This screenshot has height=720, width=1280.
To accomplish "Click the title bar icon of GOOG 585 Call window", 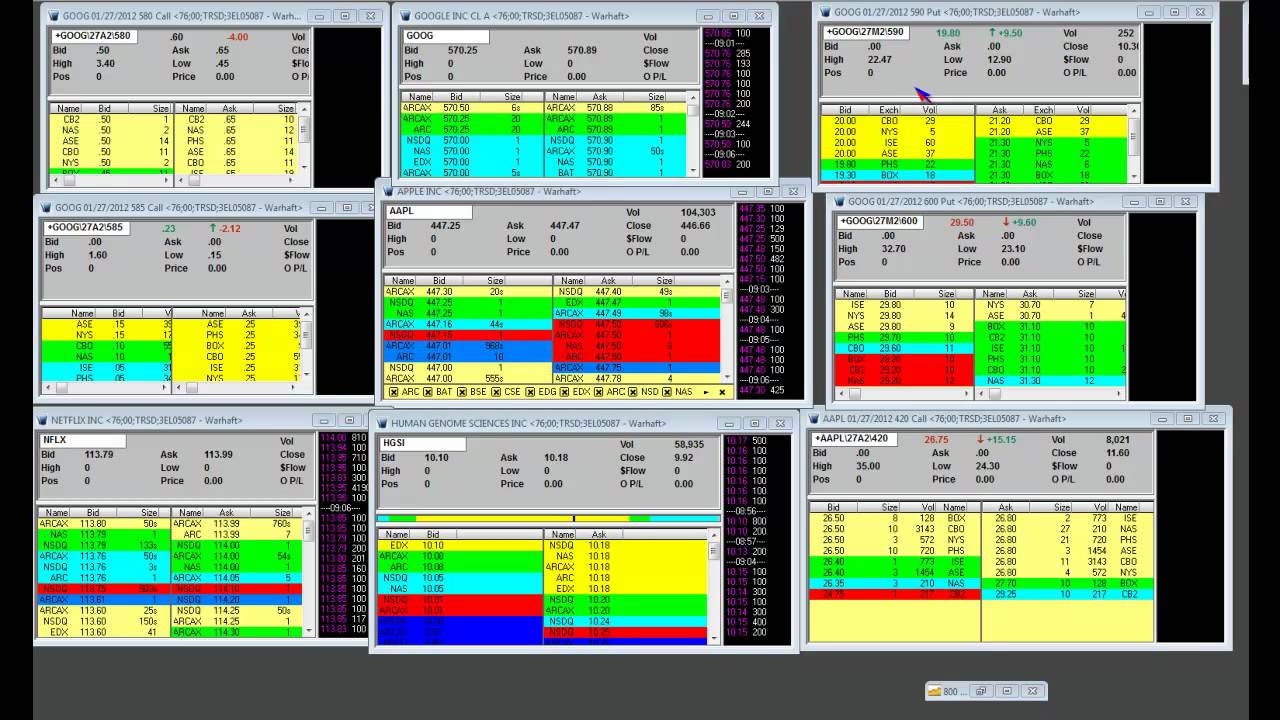I will (47, 208).
